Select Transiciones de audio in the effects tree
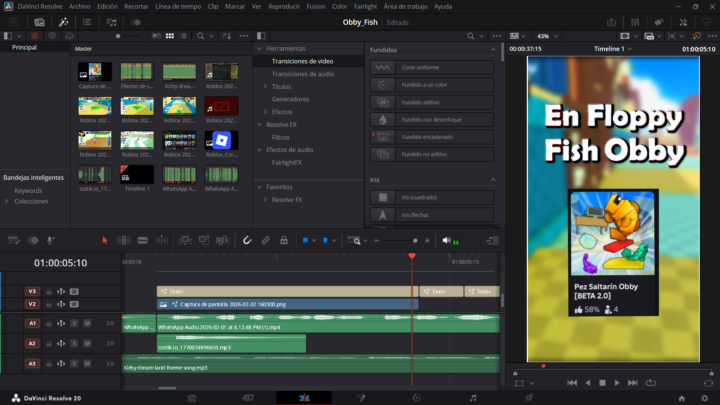 tap(303, 74)
